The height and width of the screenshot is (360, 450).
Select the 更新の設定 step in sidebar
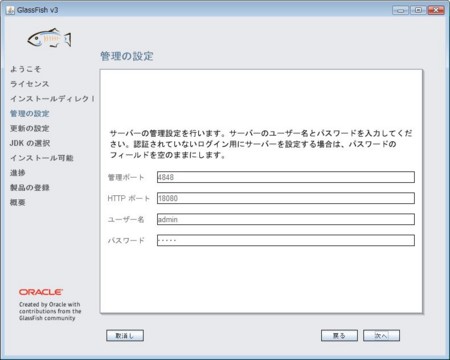29,128
